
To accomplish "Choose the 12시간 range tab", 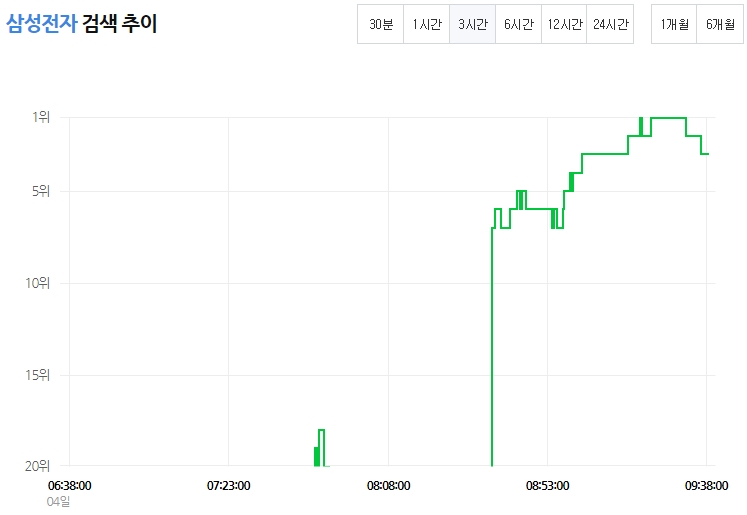I will click(x=564, y=24).
